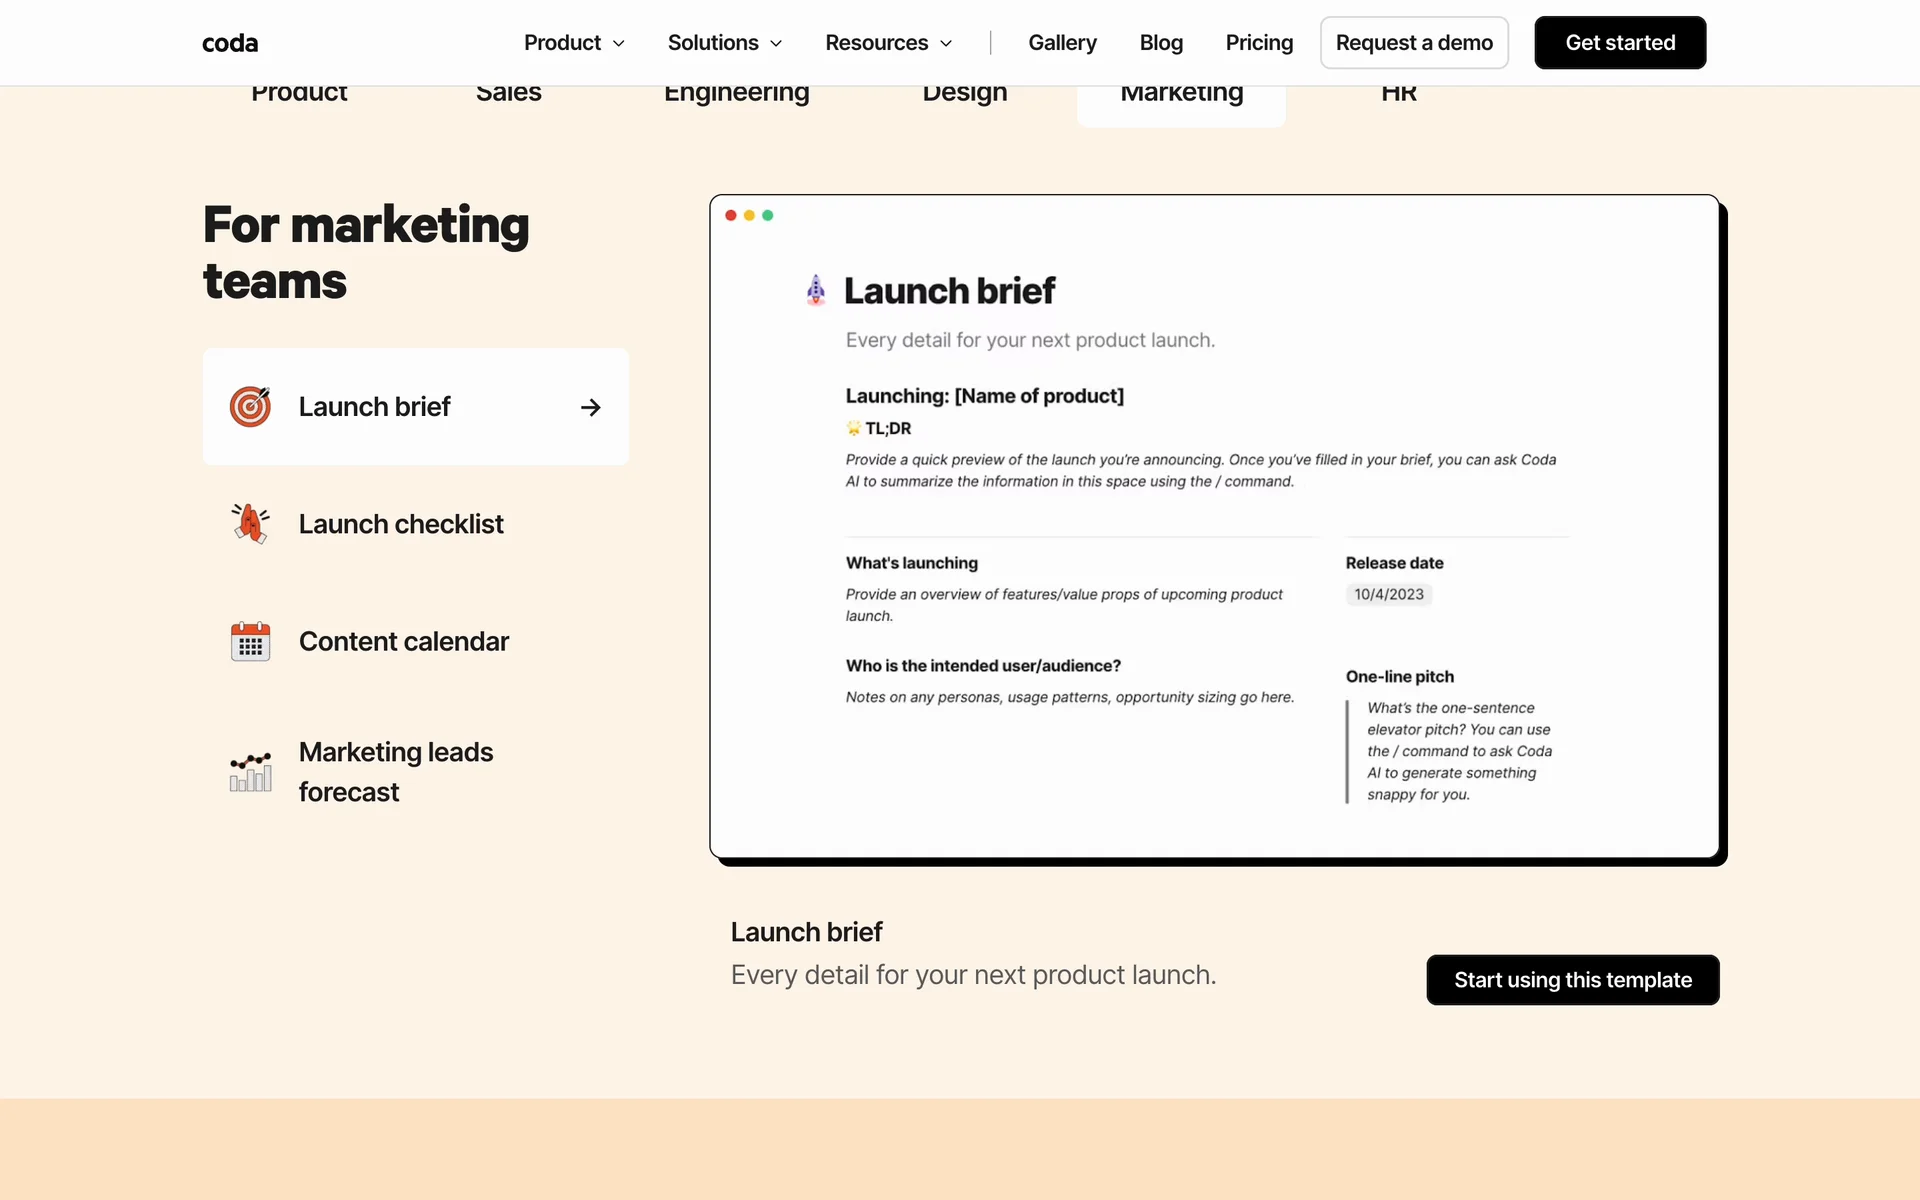The image size is (1920, 1200).
Task: Click the chart icon for Marketing leads forecast
Action: coord(250,771)
